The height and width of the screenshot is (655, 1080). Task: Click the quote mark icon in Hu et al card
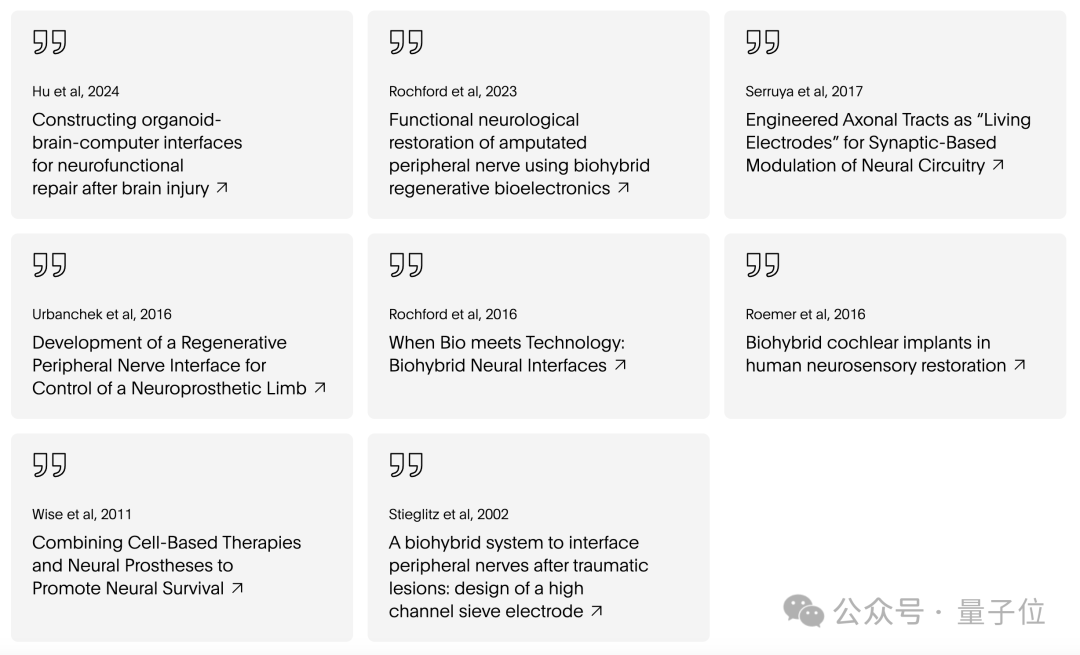(49, 42)
